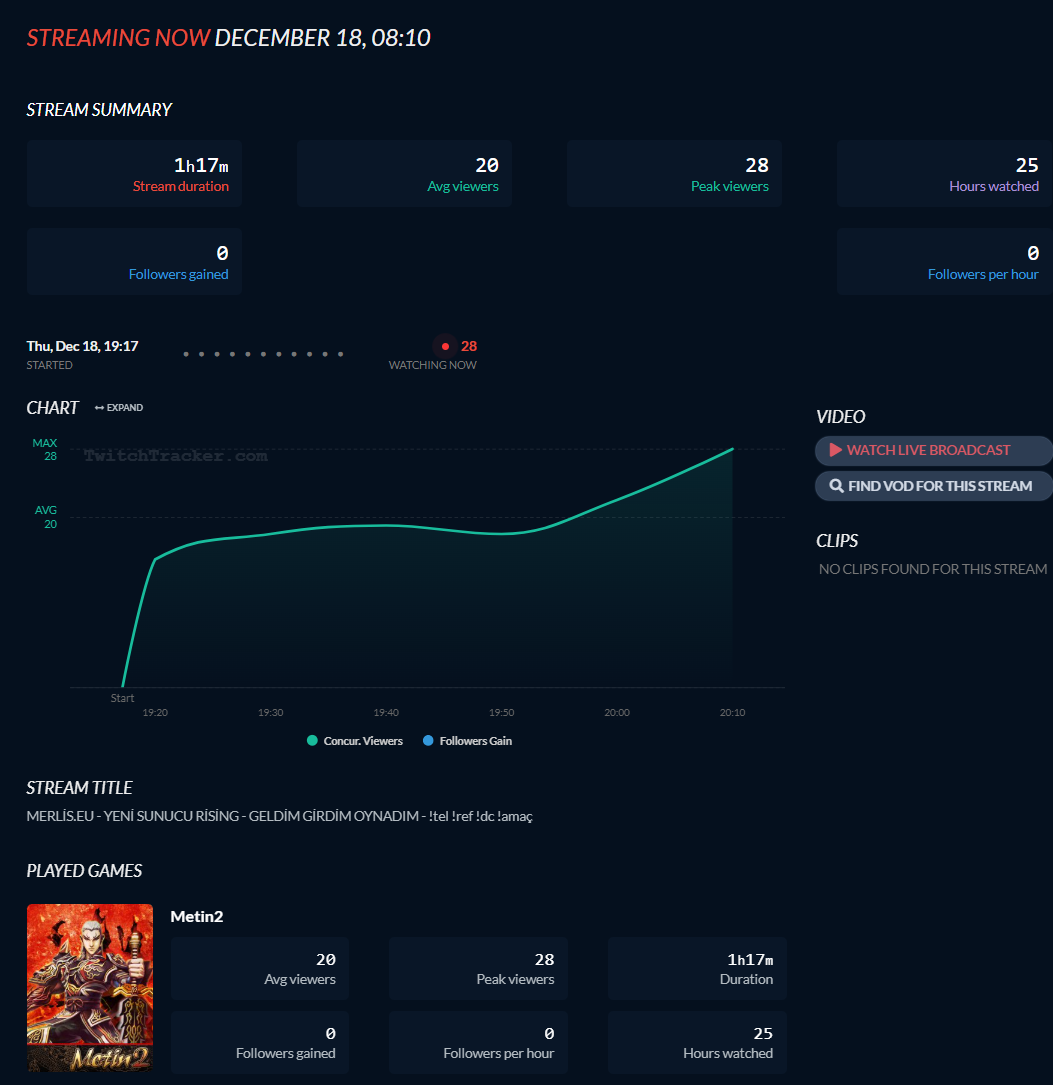Click the chart peak point at 20:10
Viewport: 1053px width, 1085px height.
point(733,449)
